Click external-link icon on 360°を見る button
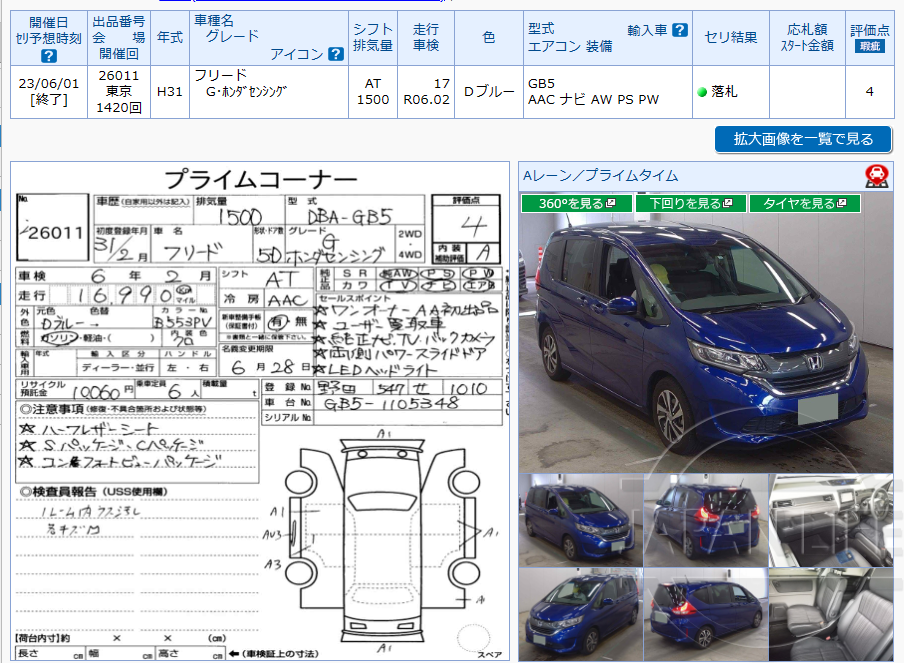The height and width of the screenshot is (663, 904). coord(611,202)
